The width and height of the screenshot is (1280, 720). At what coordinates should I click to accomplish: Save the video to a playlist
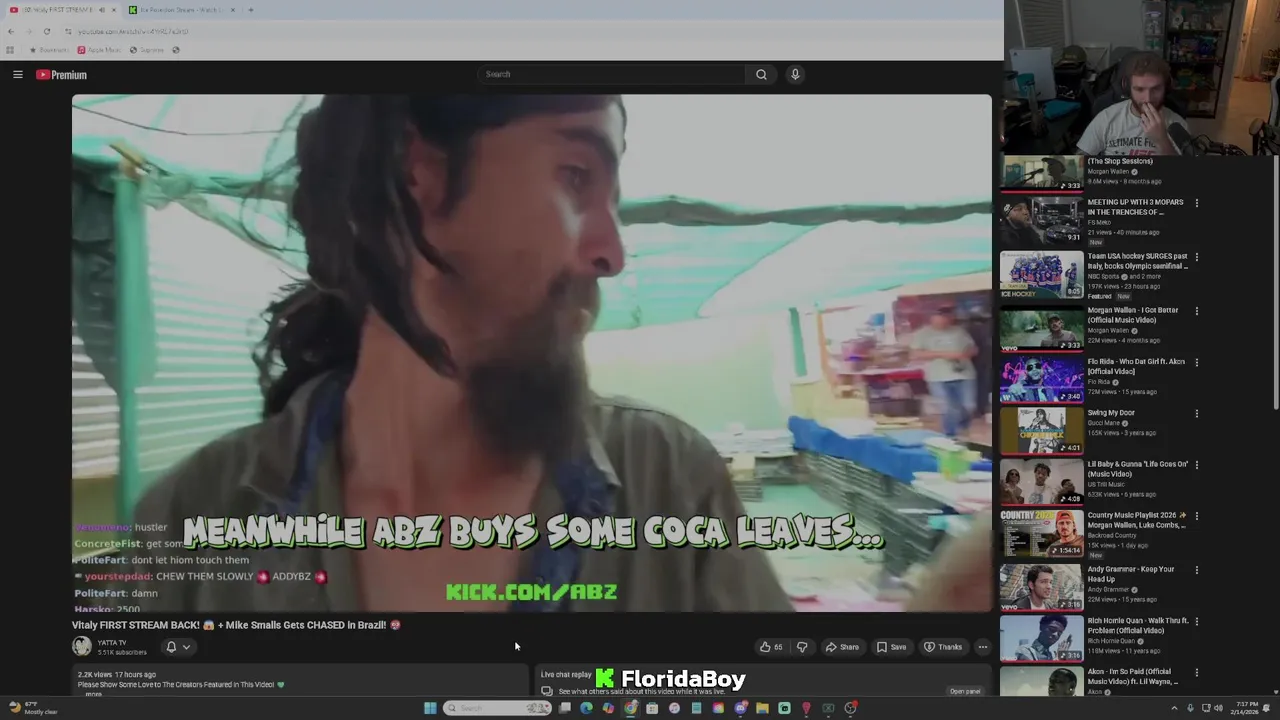(x=891, y=647)
